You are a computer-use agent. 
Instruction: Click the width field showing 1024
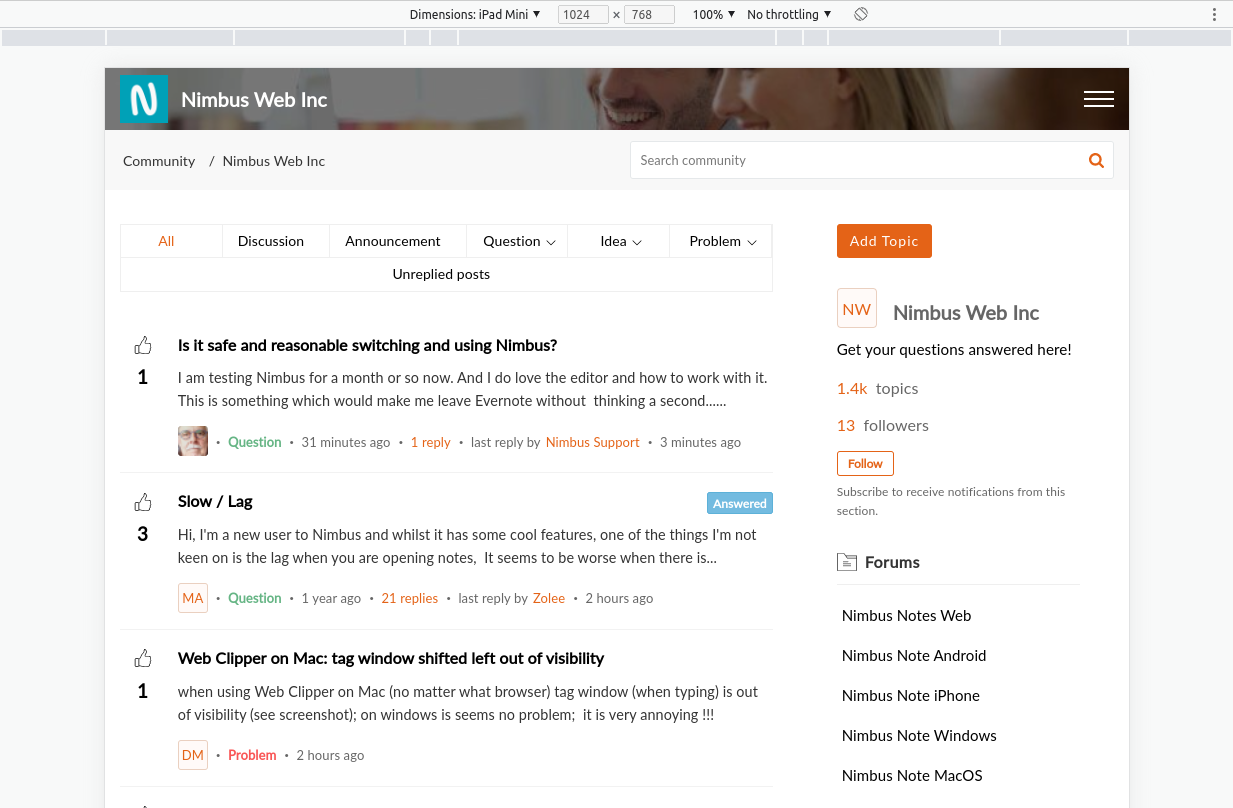coord(583,14)
